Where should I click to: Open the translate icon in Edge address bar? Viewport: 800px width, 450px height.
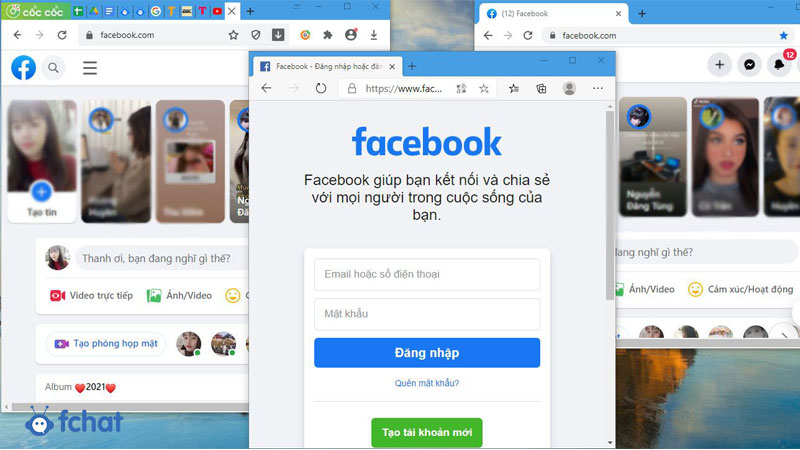coord(461,88)
